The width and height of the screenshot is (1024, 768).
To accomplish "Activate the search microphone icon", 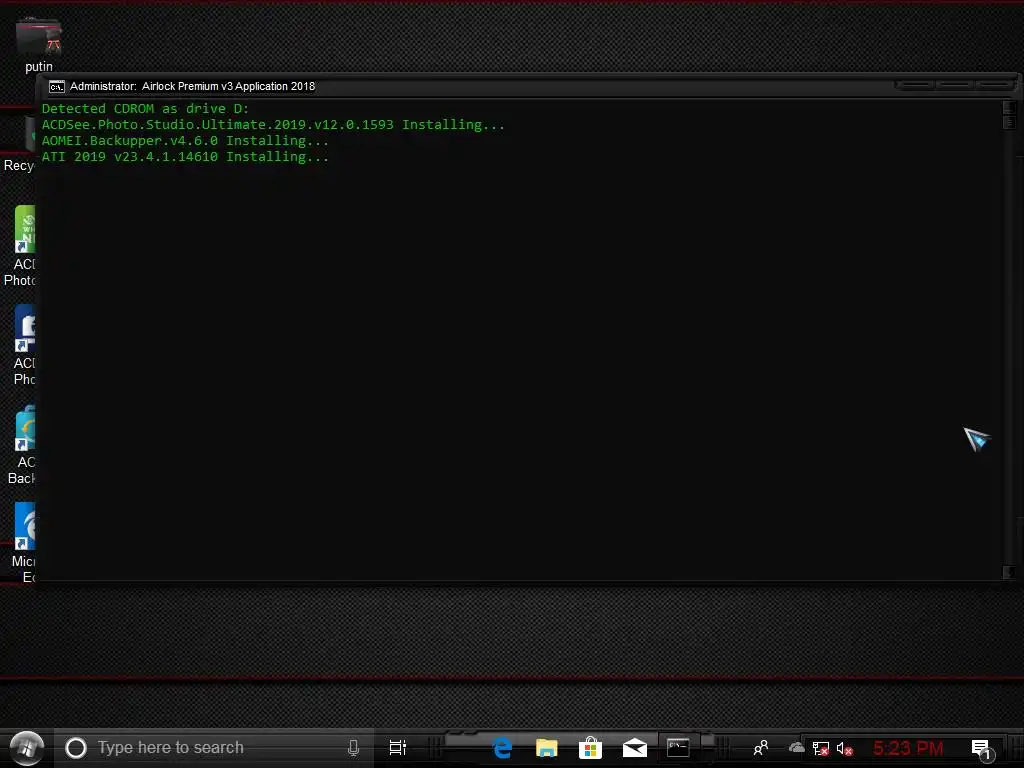I will click(353, 748).
